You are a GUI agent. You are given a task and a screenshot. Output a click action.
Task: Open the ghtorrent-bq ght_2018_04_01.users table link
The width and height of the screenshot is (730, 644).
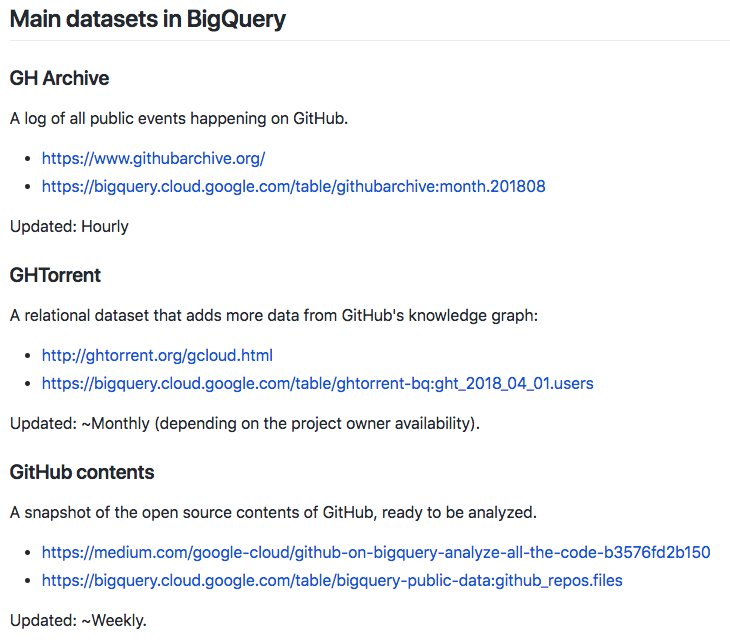click(x=318, y=384)
